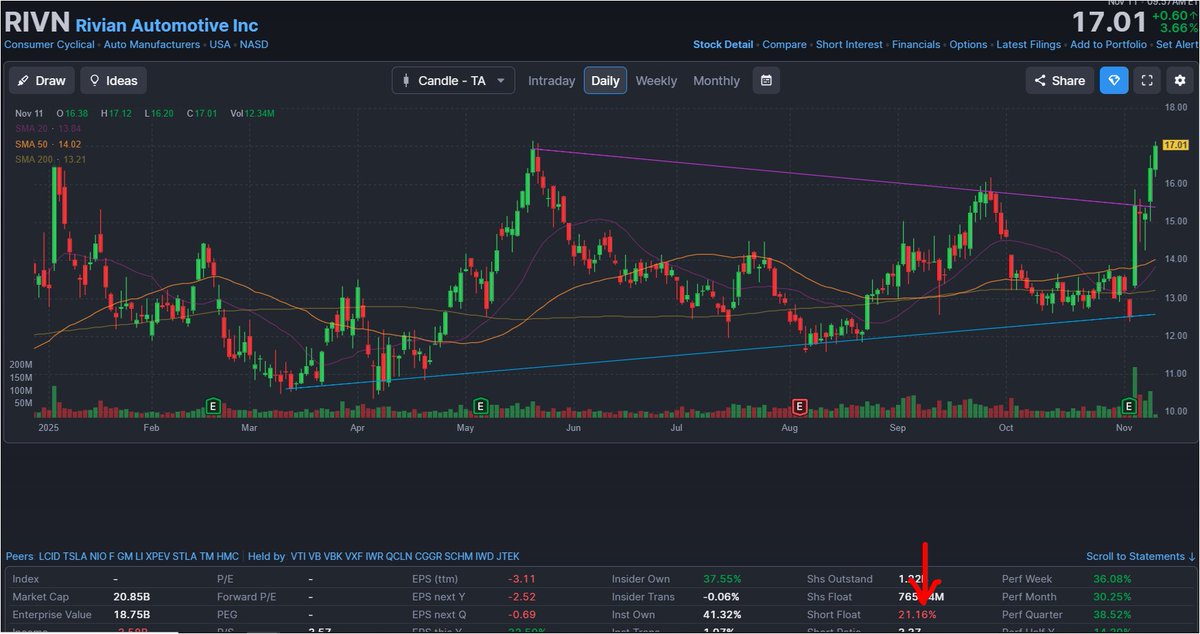This screenshot has height=634, width=1200.
Task: Switch to the Weekly tab
Action: point(656,80)
